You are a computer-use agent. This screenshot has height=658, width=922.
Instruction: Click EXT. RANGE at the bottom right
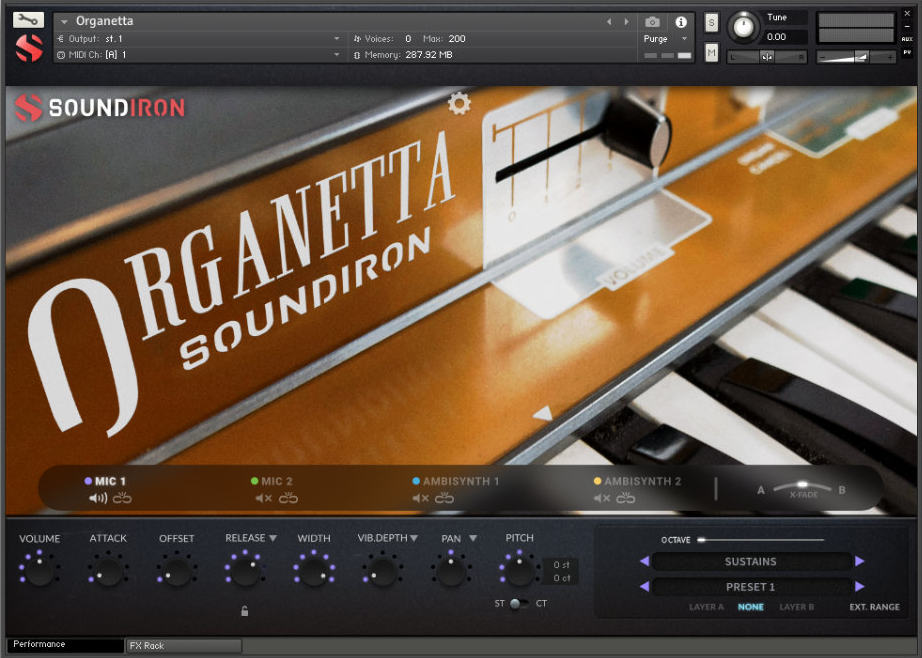(874, 607)
